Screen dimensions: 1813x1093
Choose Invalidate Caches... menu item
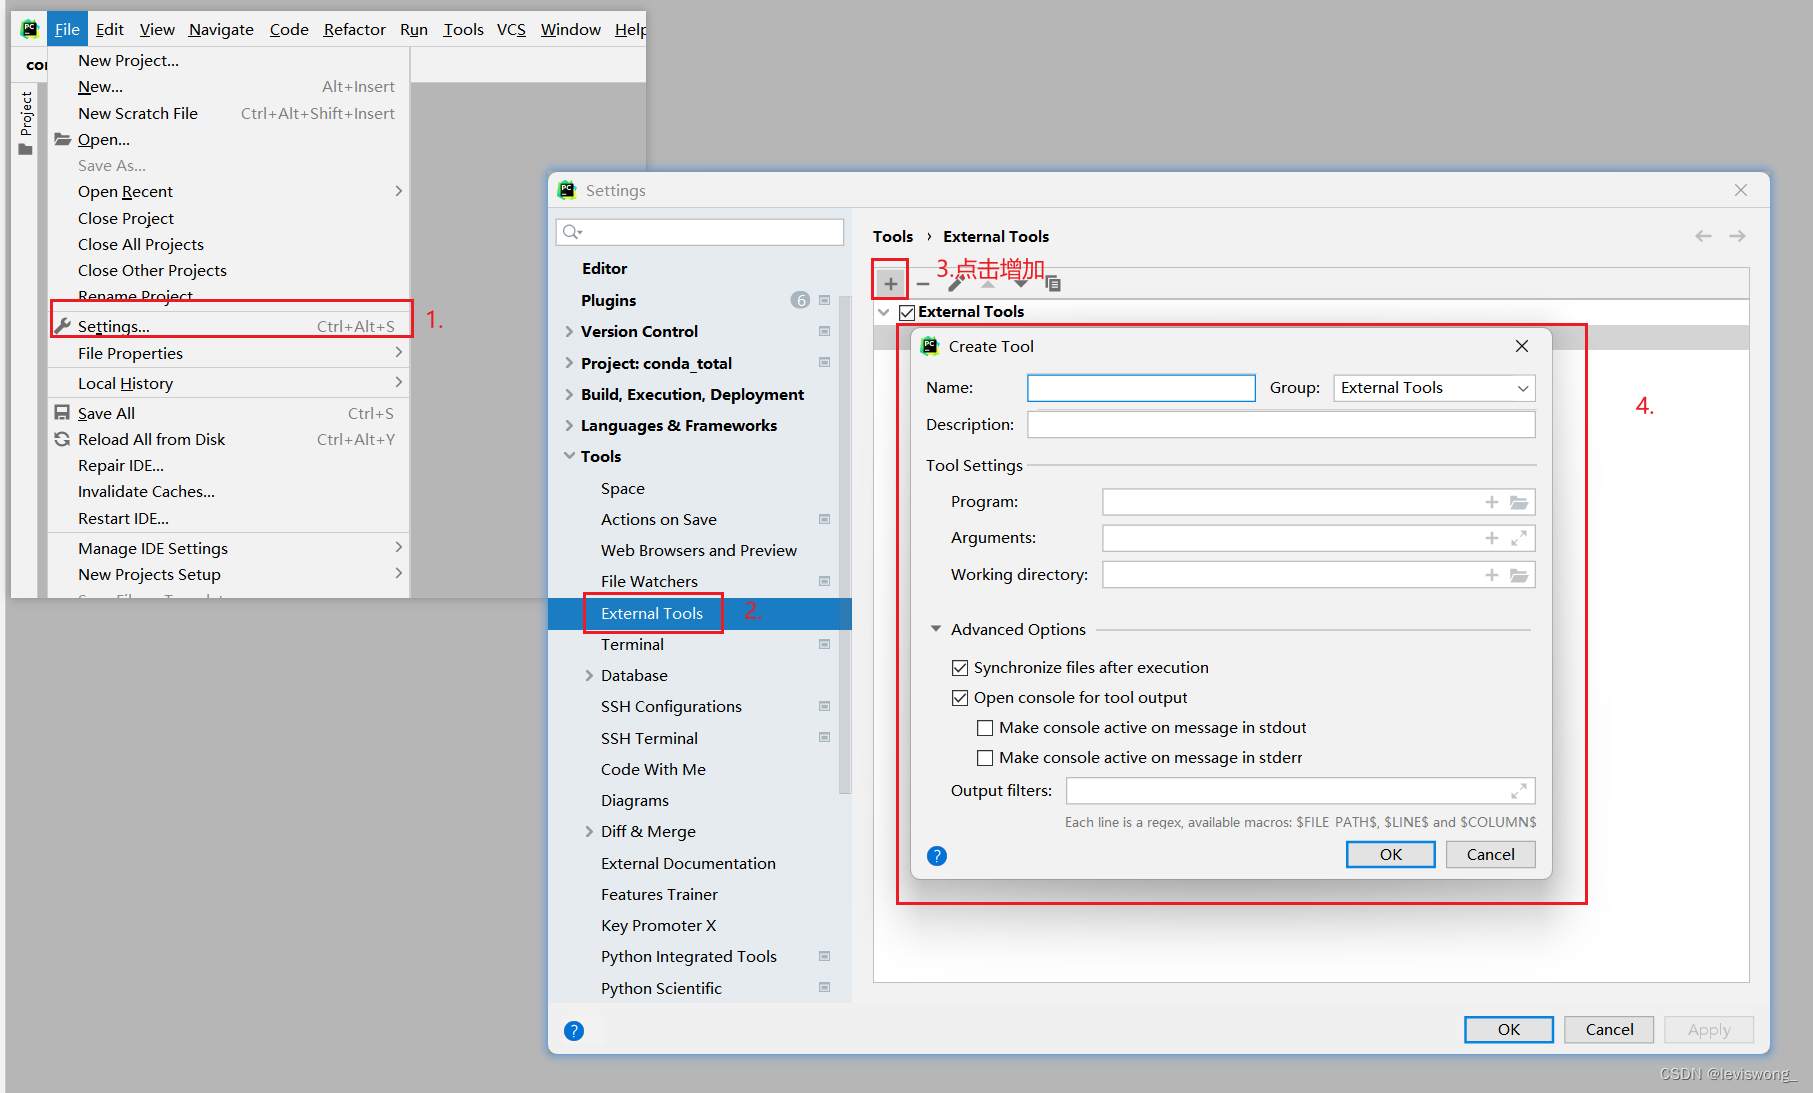pyautogui.click(x=230, y=491)
